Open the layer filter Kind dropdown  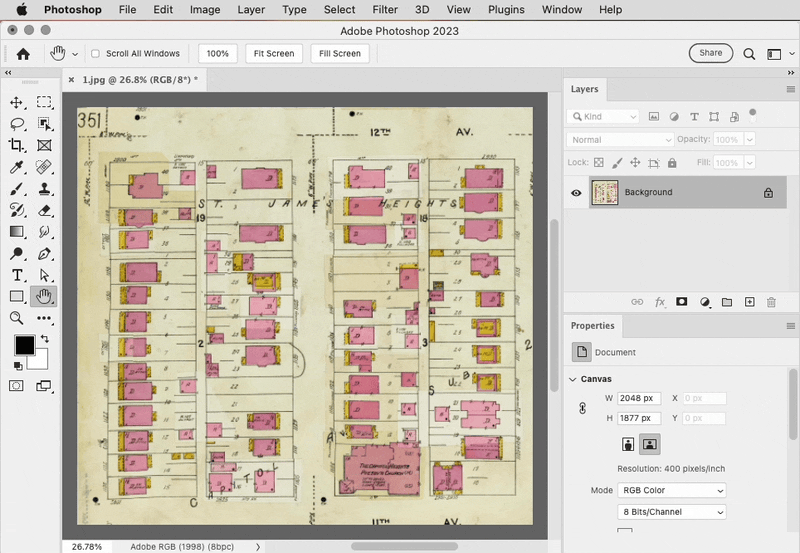click(603, 116)
